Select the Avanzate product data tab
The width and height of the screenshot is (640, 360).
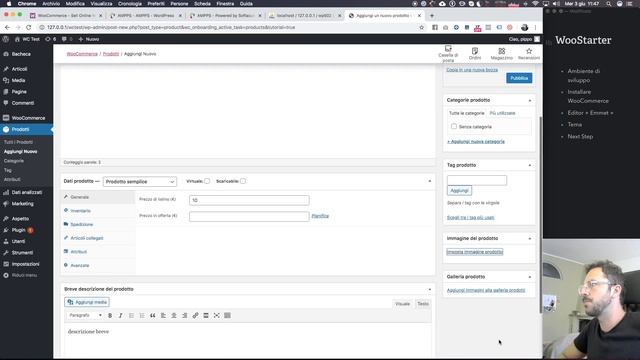98,265
